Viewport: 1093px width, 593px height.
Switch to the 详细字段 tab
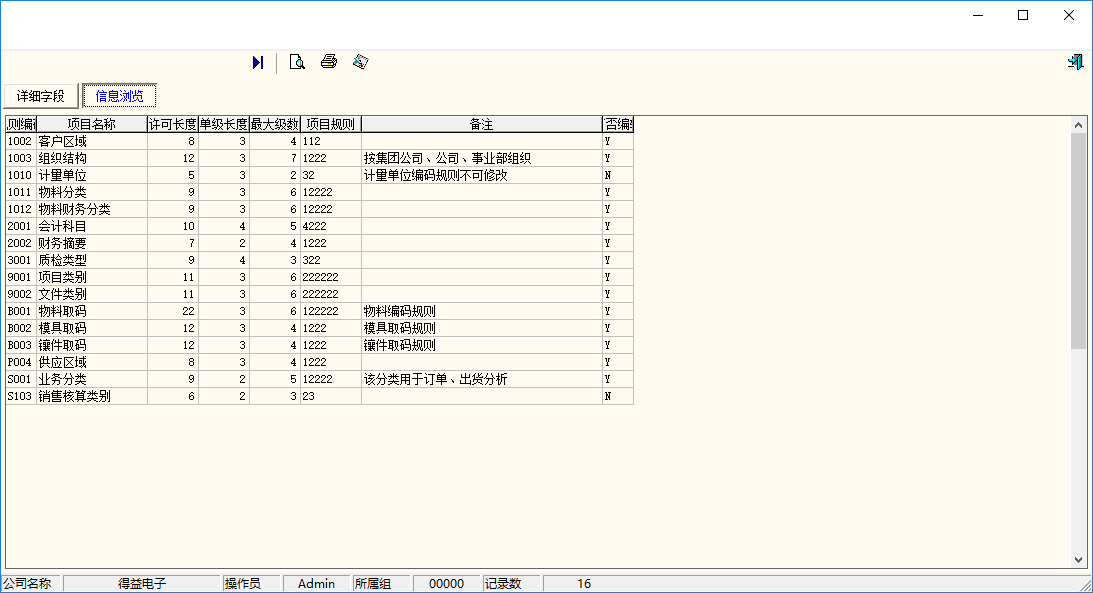(40, 96)
